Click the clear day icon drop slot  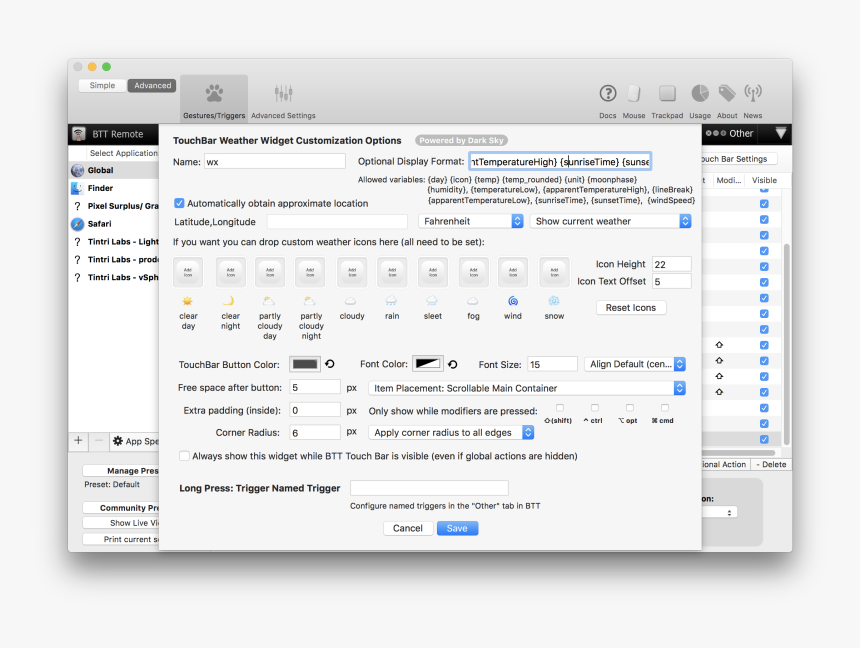click(188, 272)
